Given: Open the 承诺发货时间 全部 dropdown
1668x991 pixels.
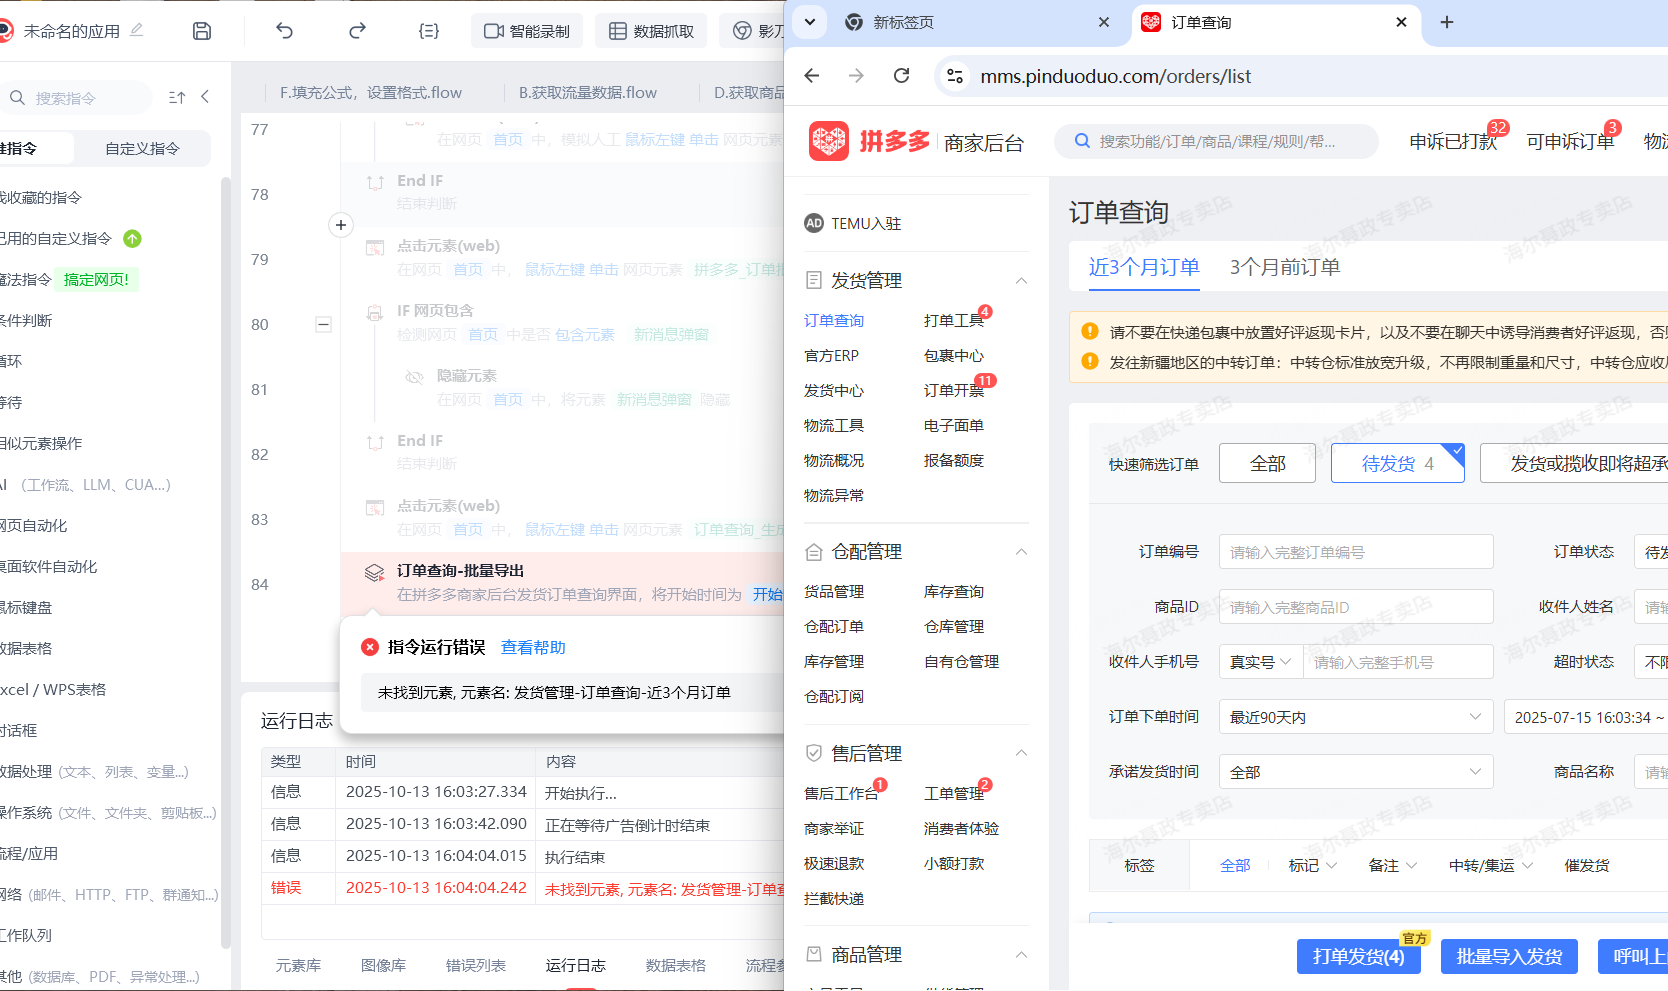Looking at the screenshot, I should coord(1356,772).
